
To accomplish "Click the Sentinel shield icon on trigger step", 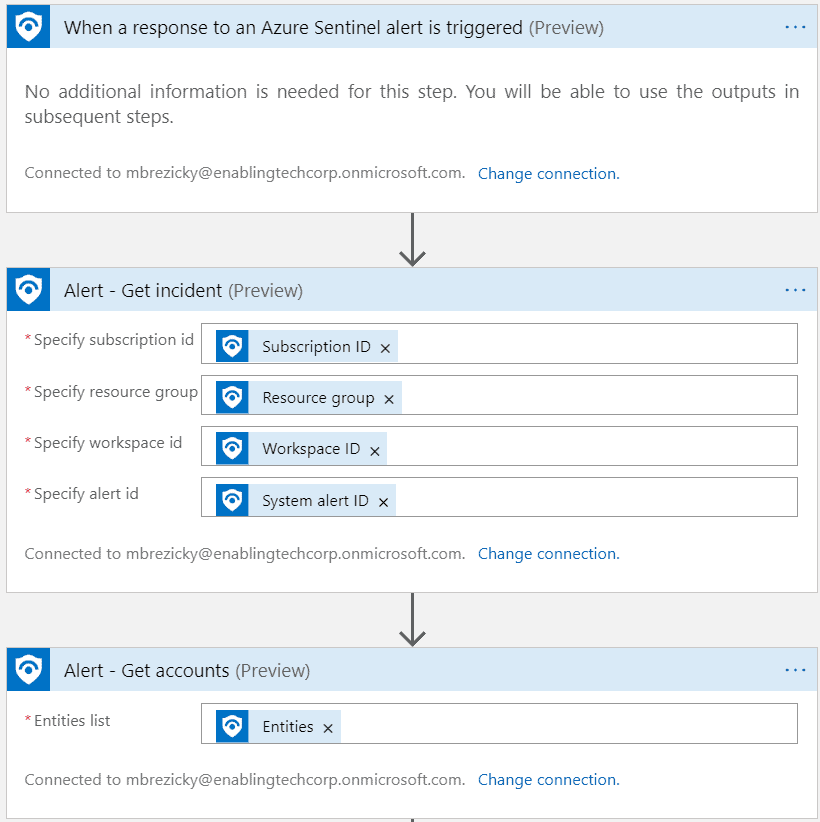I will point(28,27).
